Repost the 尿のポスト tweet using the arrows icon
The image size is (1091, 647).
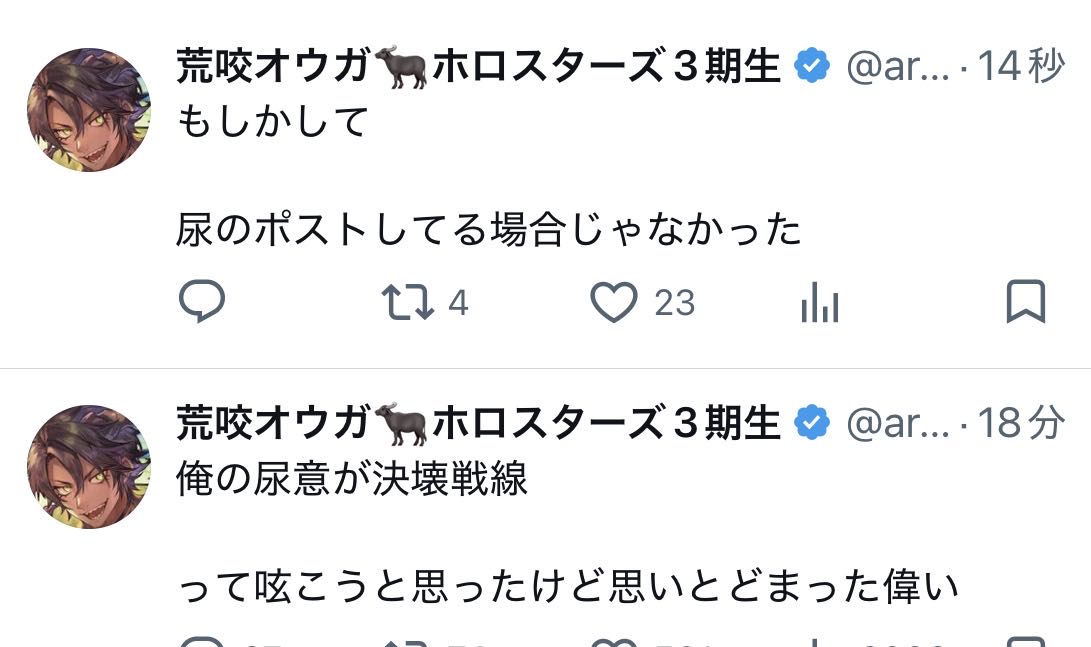pyautogui.click(x=409, y=301)
